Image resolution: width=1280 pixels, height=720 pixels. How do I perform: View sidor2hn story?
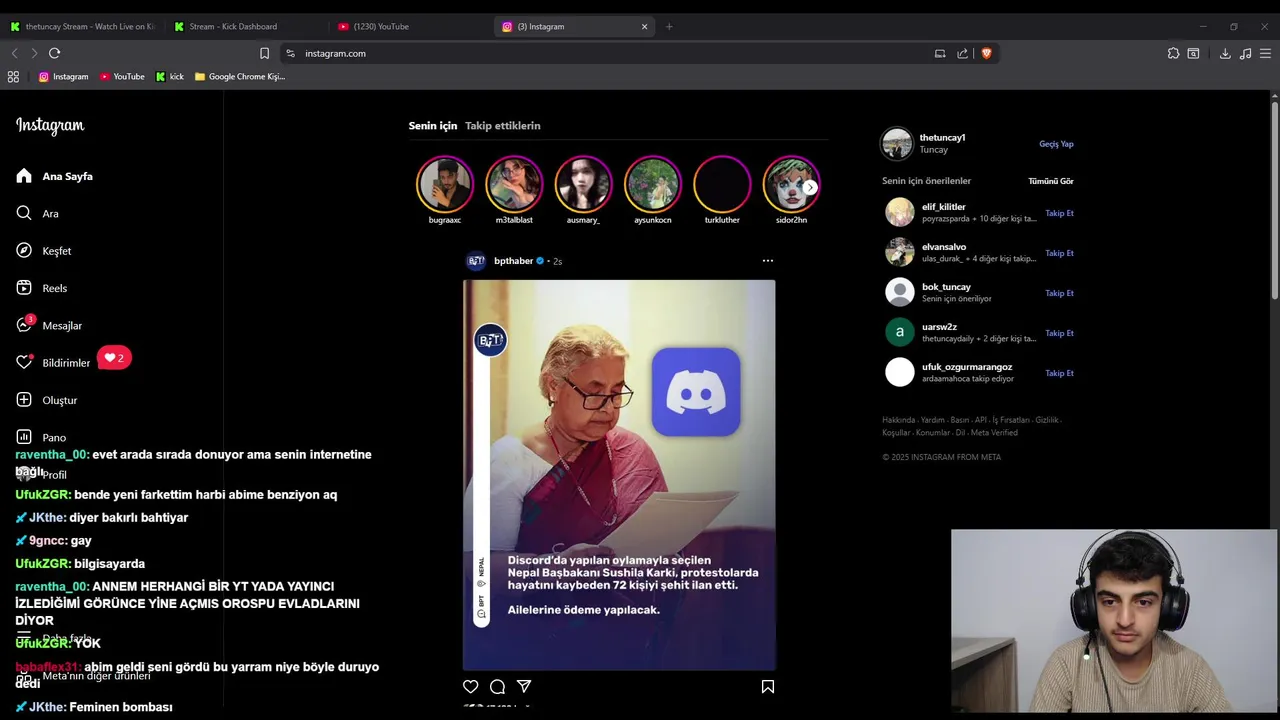point(791,184)
